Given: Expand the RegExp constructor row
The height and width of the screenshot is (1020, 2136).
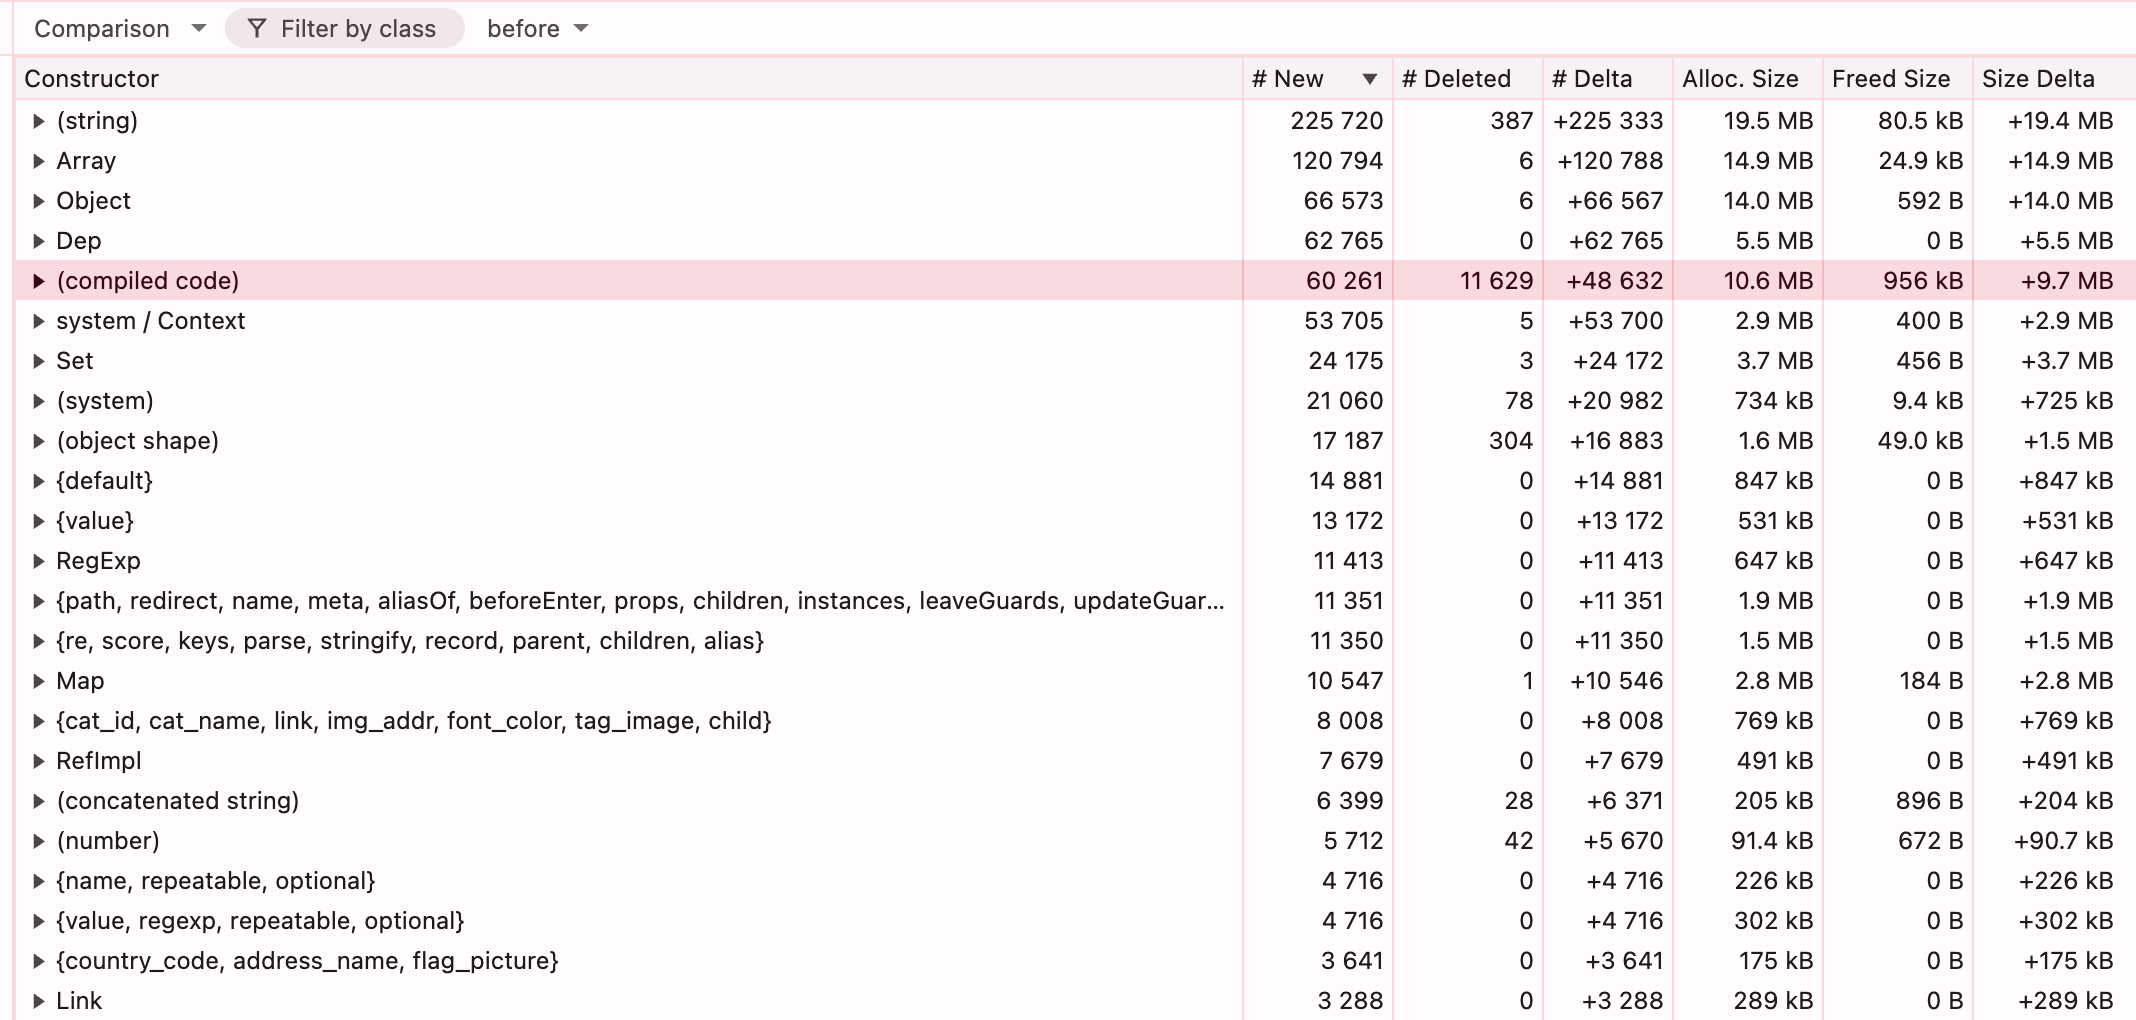Looking at the screenshot, I should [38, 561].
